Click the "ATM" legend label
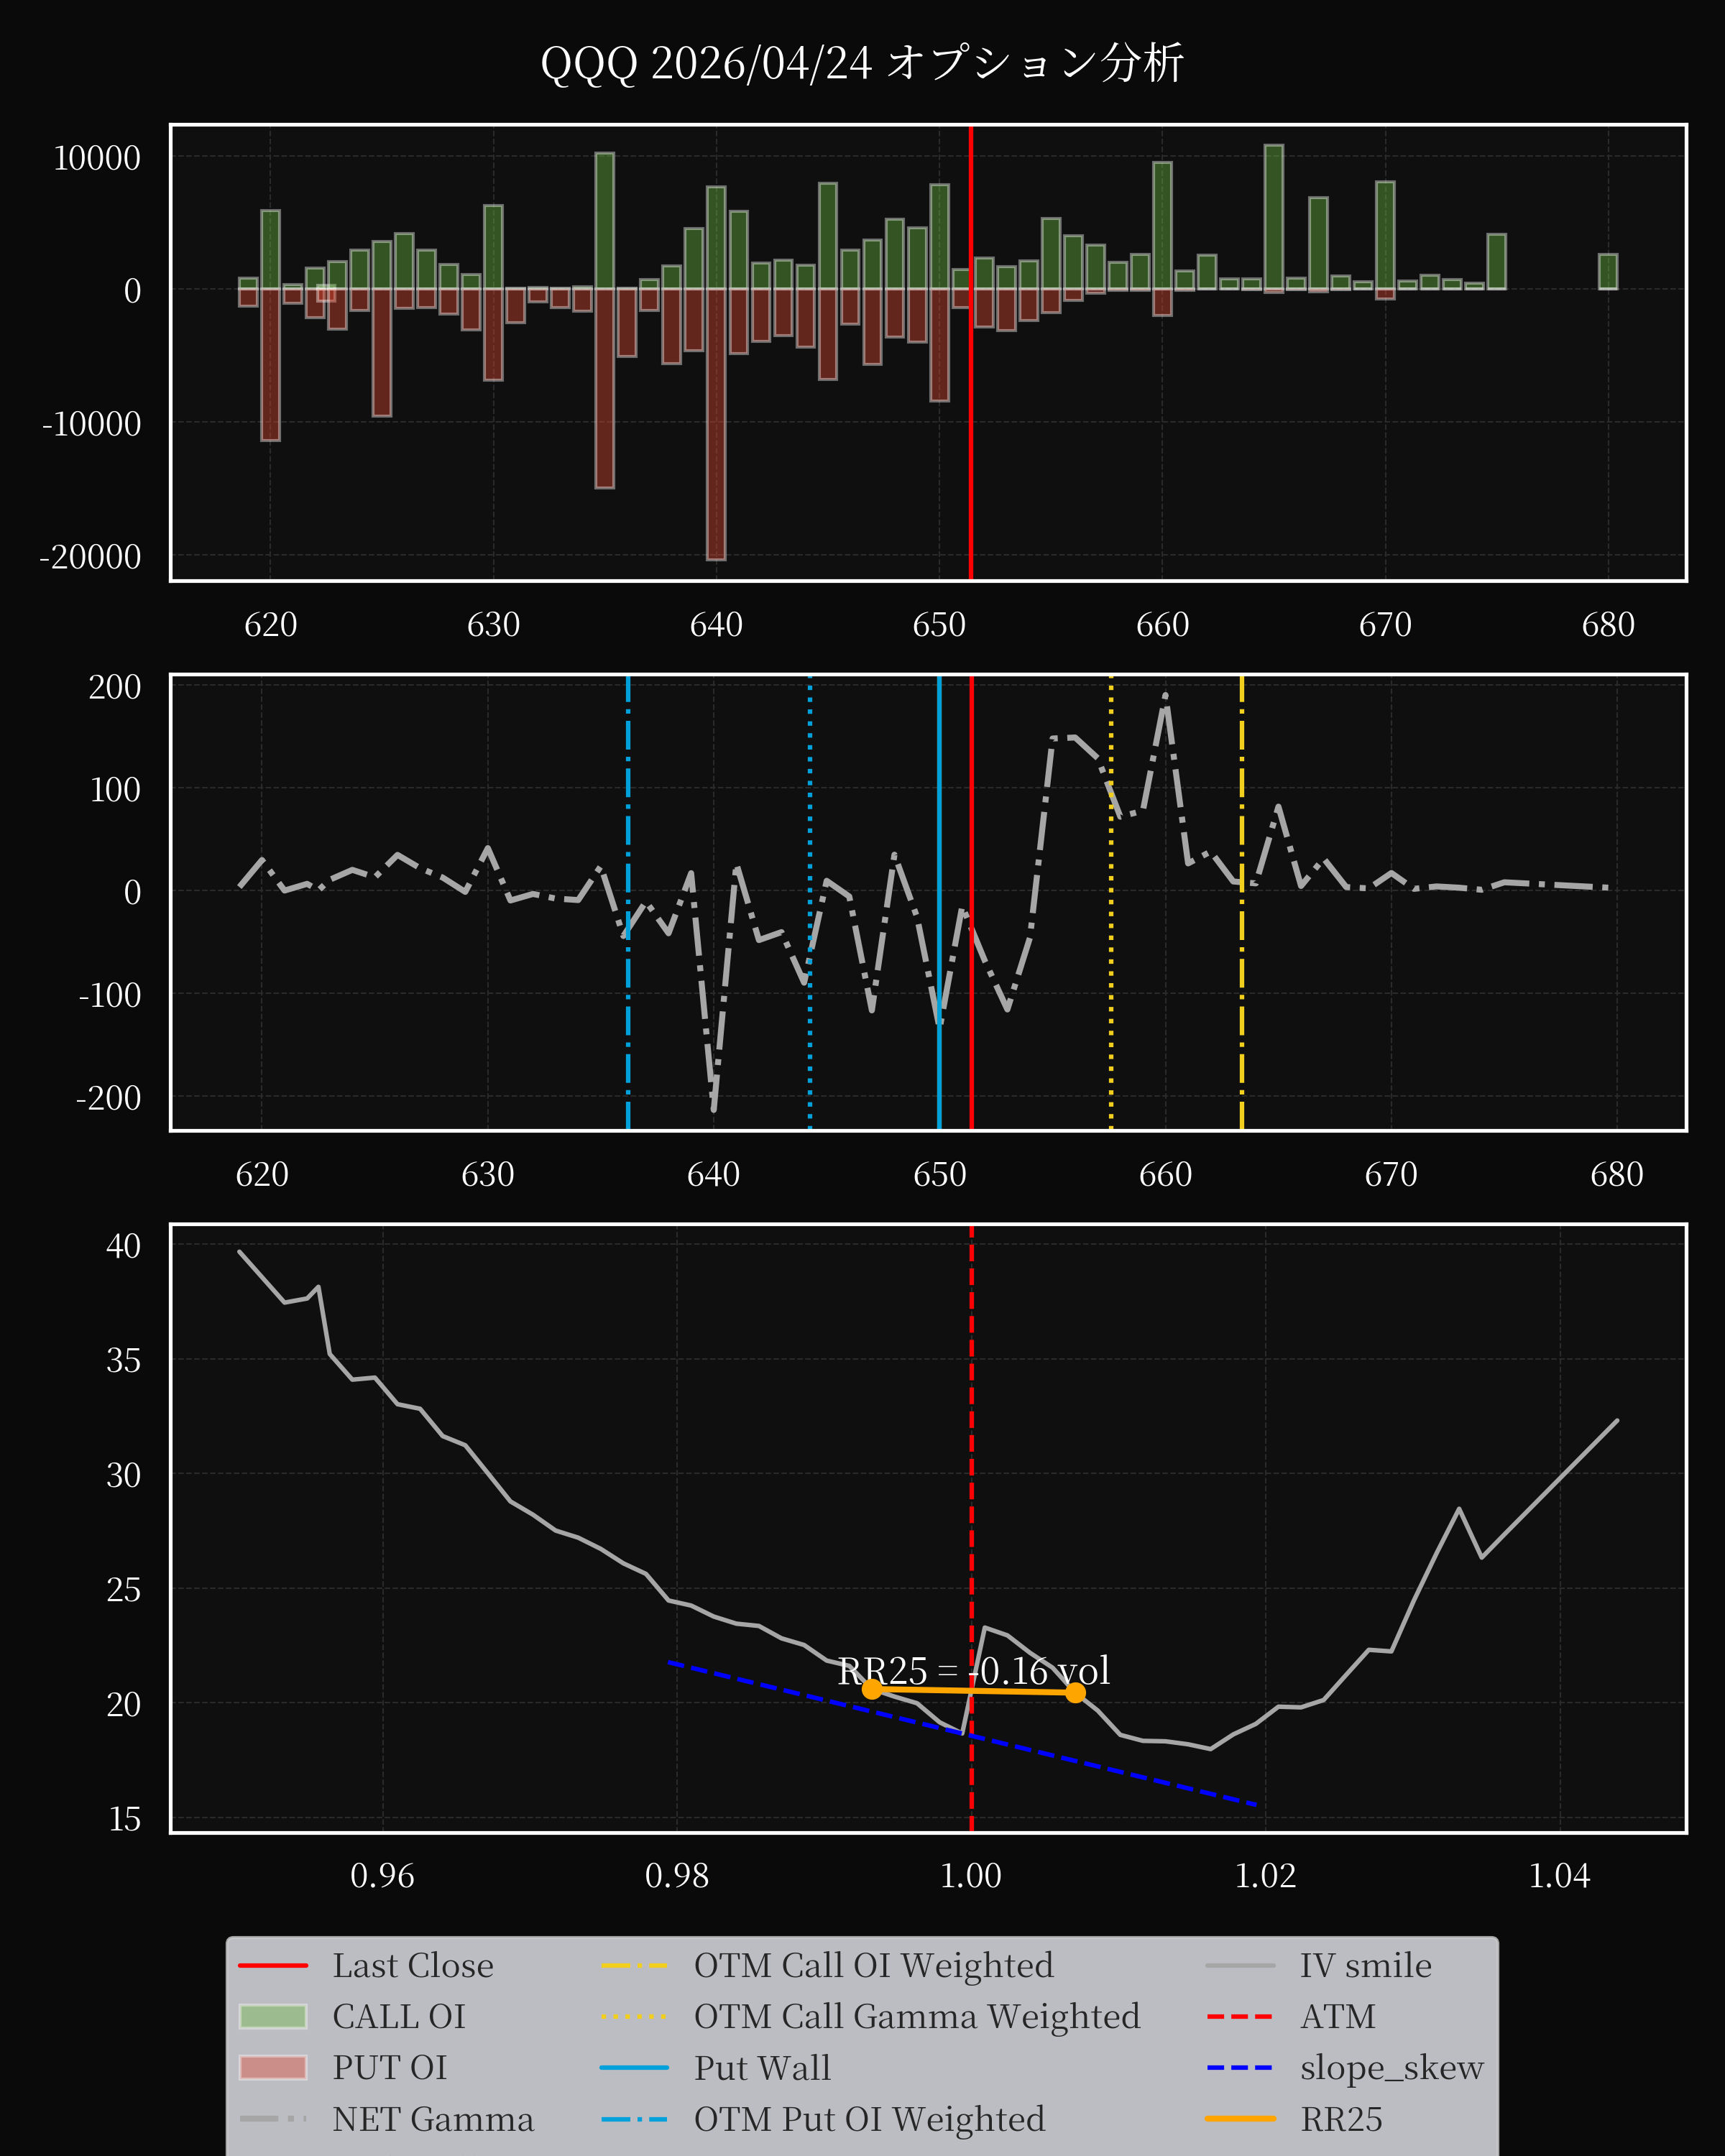1725x2156 pixels. click(1338, 2017)
